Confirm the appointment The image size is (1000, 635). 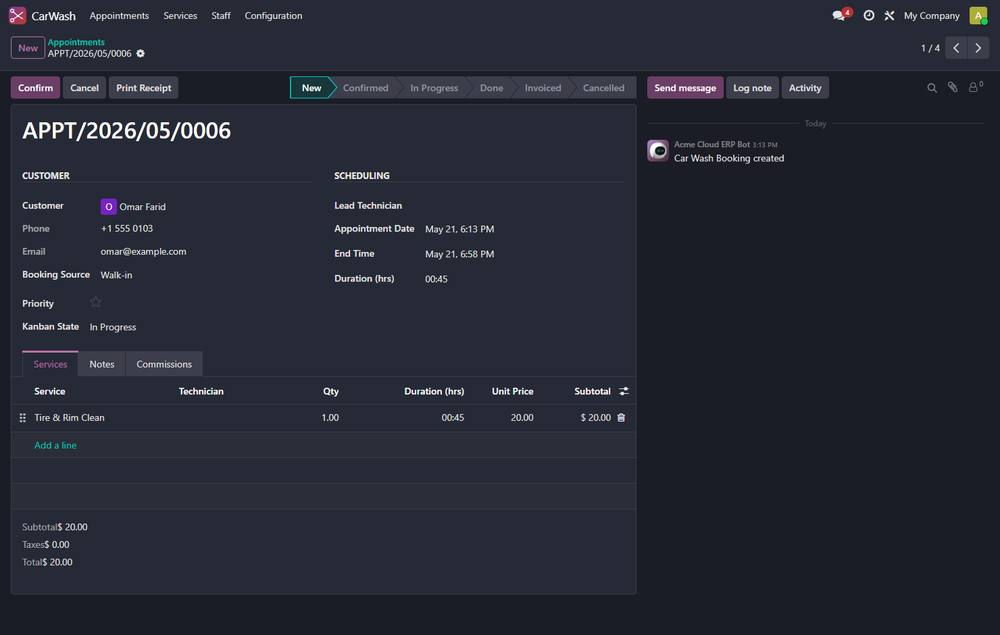[36, 88]
